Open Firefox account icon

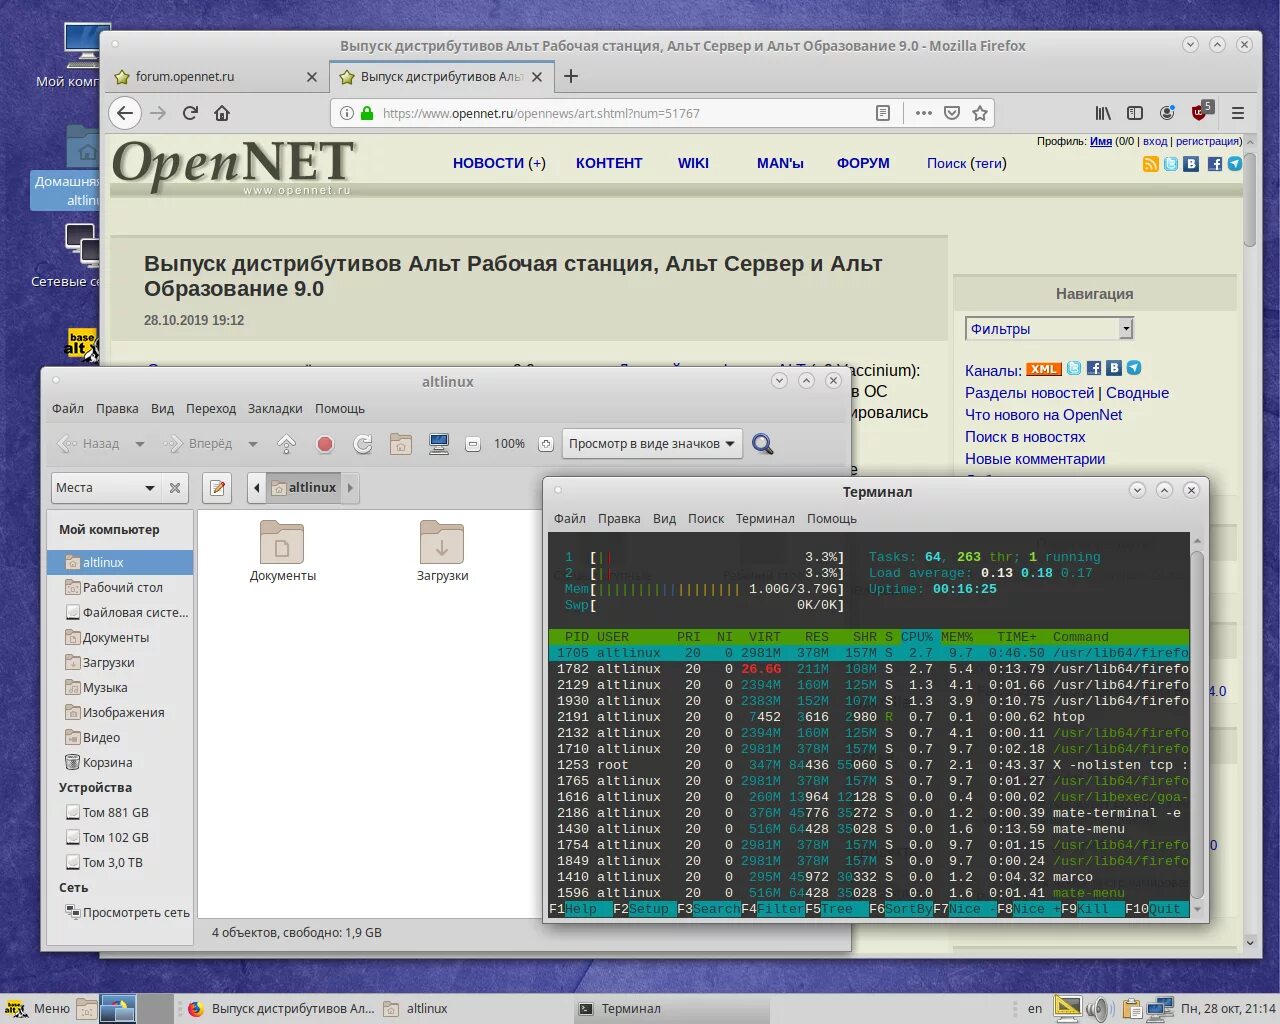pos(1167,113)
